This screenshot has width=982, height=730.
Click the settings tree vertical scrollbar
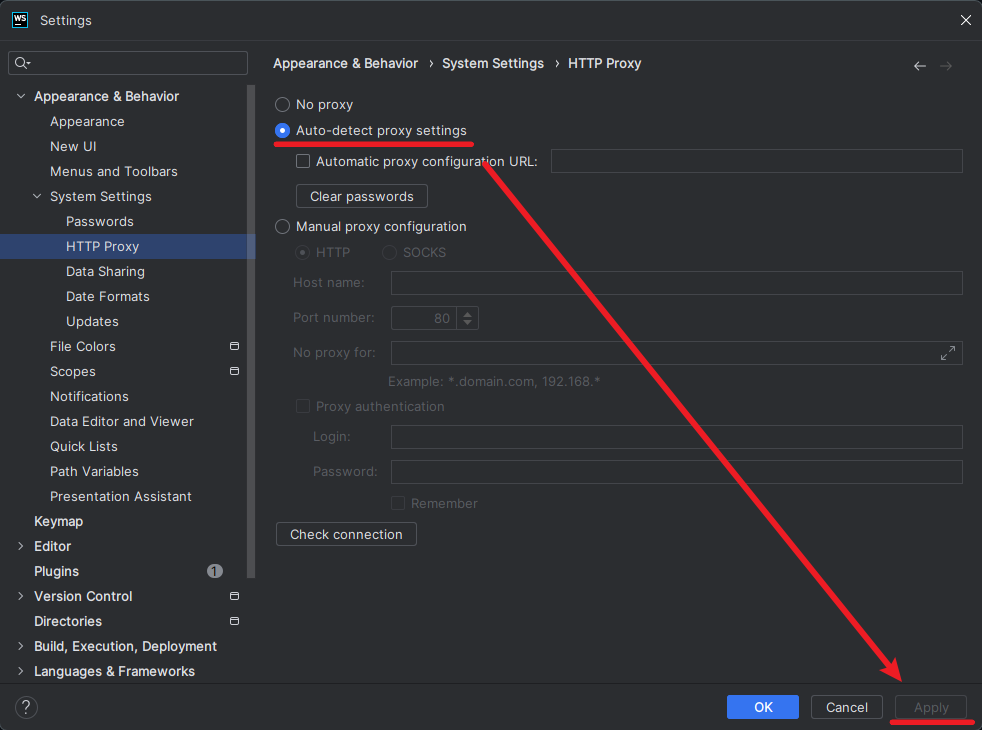point(251,330)
